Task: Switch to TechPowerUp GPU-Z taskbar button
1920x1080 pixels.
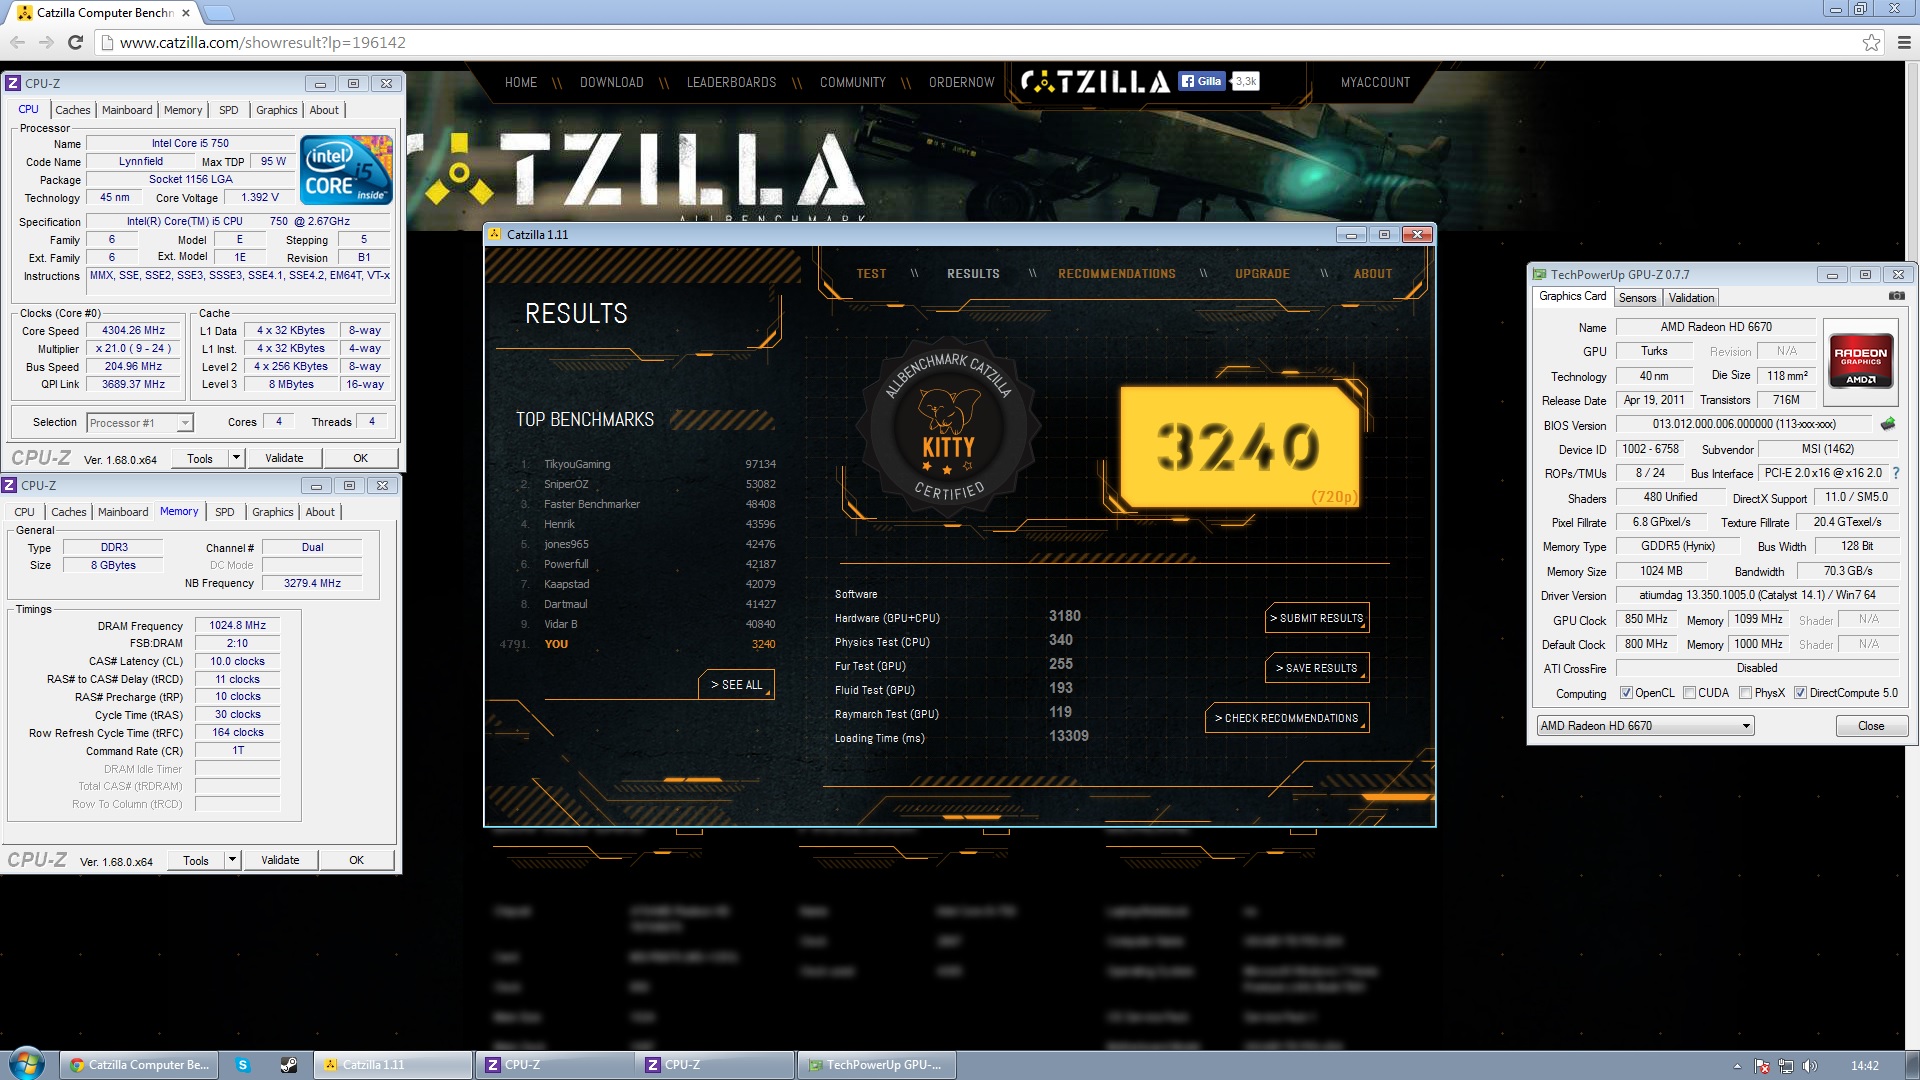Action: [x=876, y=1065]
